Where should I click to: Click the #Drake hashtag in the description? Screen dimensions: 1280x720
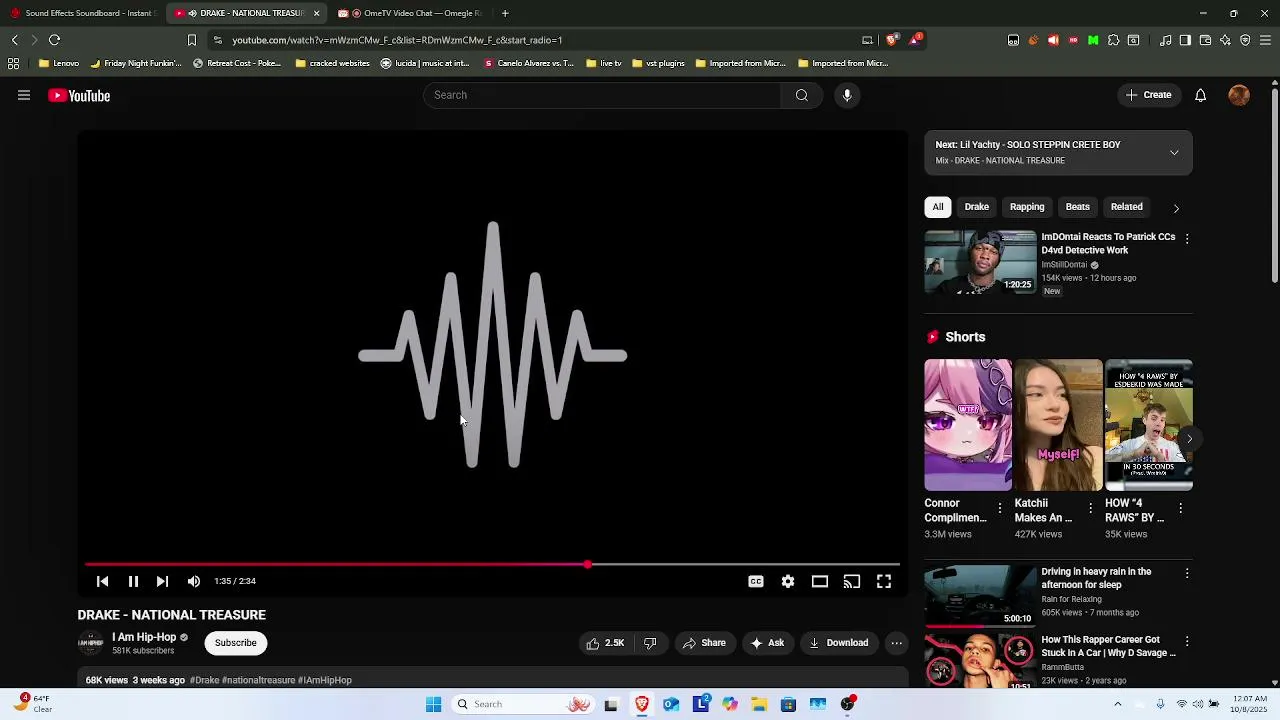pyautogui.click(x=204, y=680)
